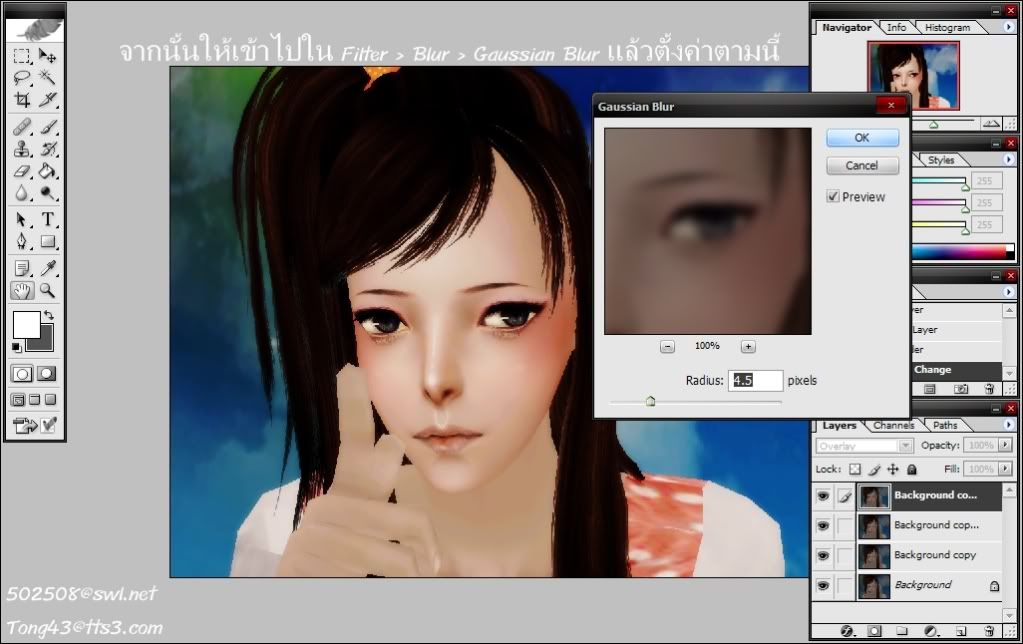Create new snapshot in History panel
This screenshot has width=1023, height=644.
click(961, 390)
